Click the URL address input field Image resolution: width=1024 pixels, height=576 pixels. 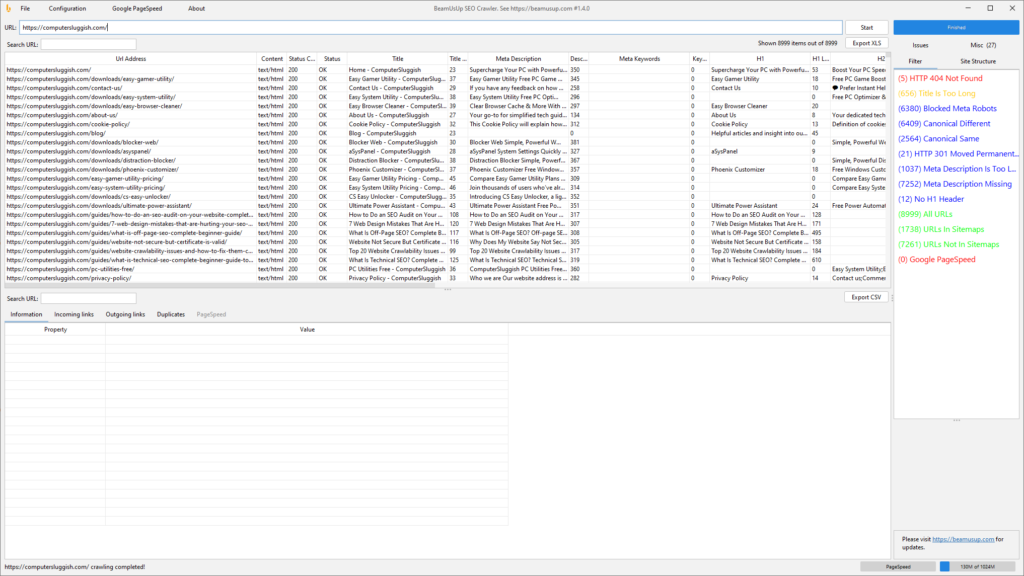coord(430,27)
